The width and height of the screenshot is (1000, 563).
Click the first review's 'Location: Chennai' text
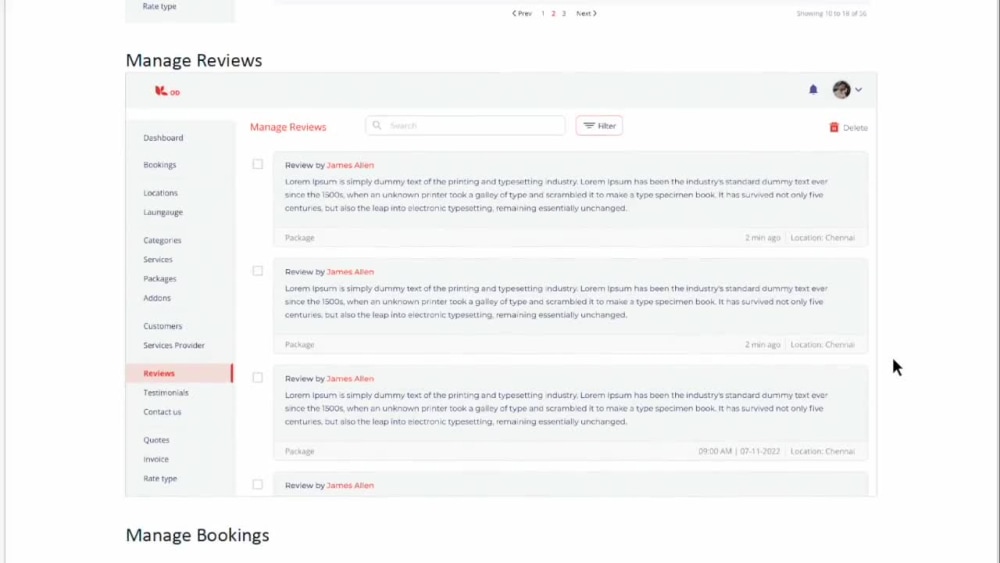coord(823,238)
